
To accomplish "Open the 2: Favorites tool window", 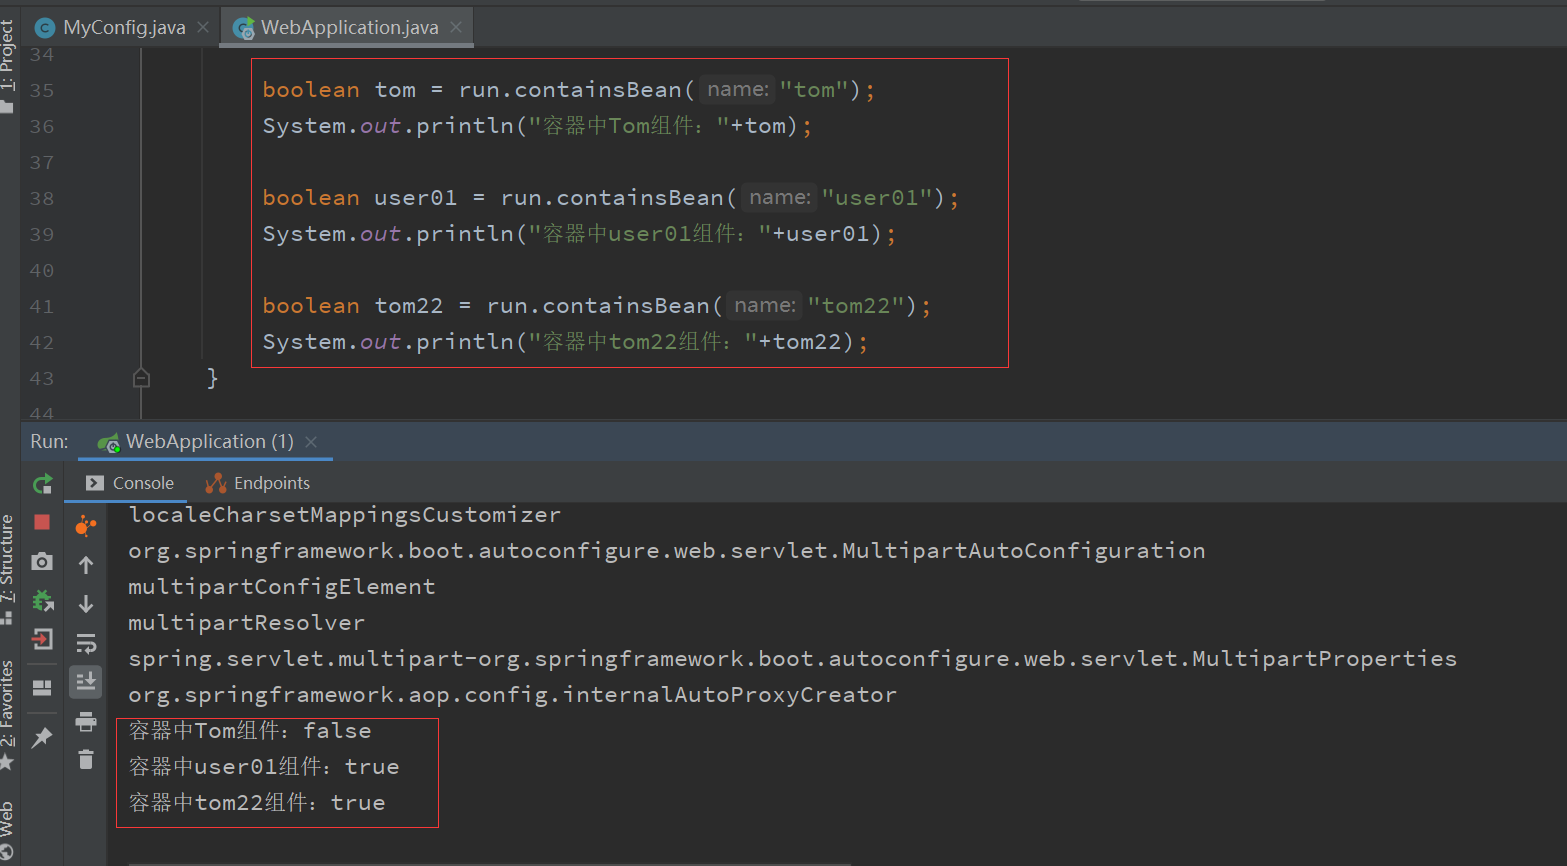I will [x=8, y=715].
